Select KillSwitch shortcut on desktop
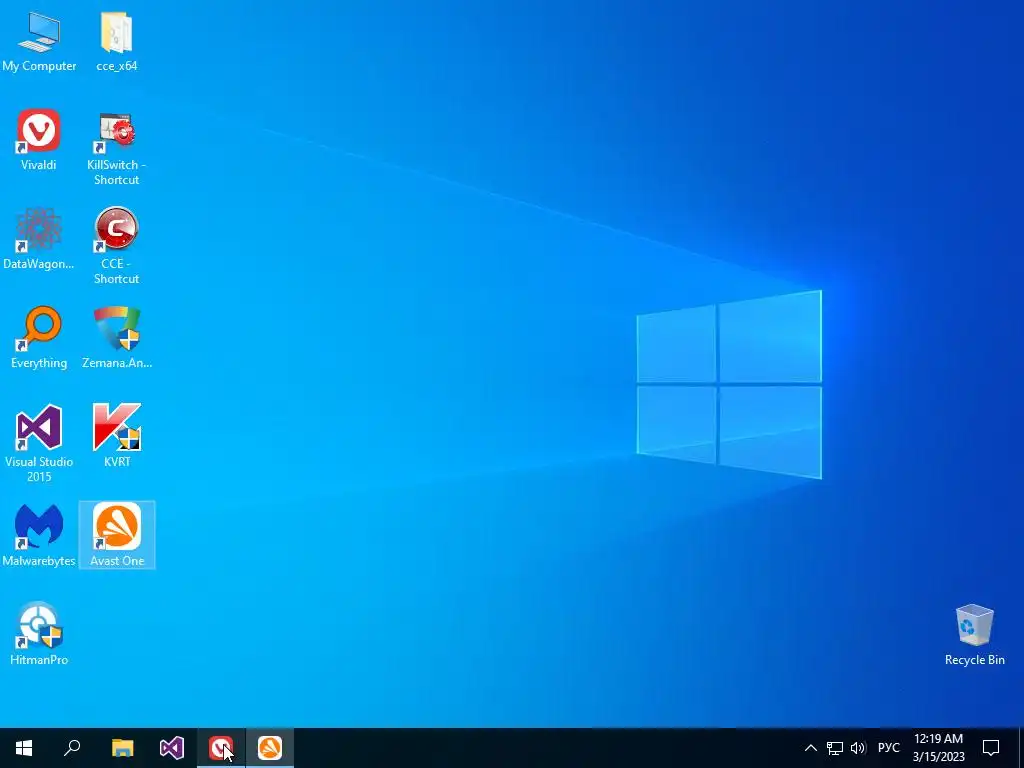The width and height of the screenshot is (1024, 768). [x=116, y=148]
